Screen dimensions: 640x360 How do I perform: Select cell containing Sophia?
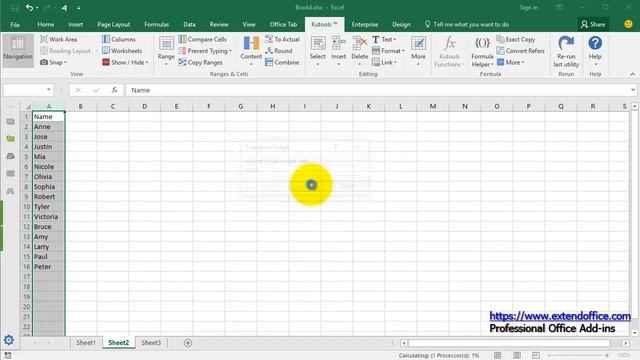(49, 187)
